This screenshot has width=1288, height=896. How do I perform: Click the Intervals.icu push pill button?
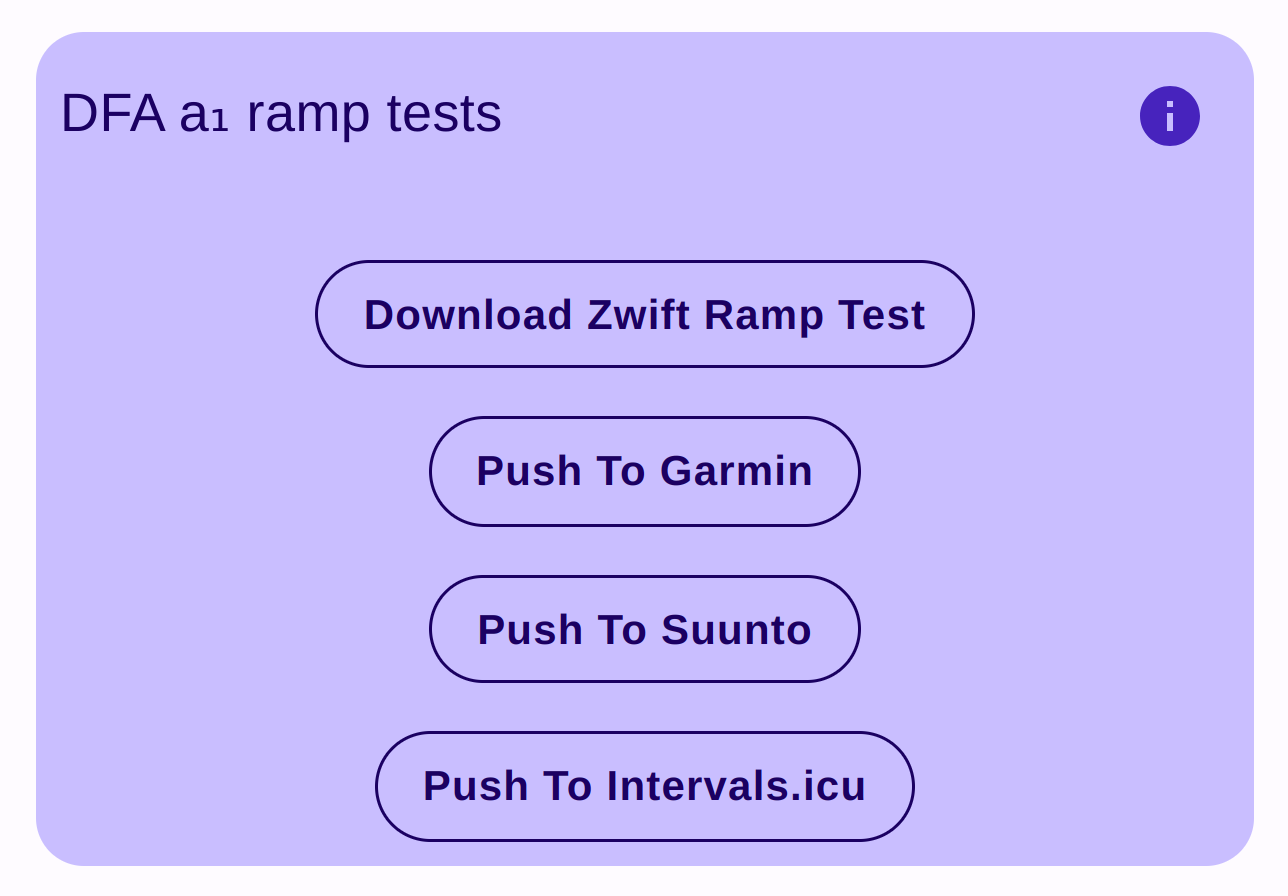point(645,786)
